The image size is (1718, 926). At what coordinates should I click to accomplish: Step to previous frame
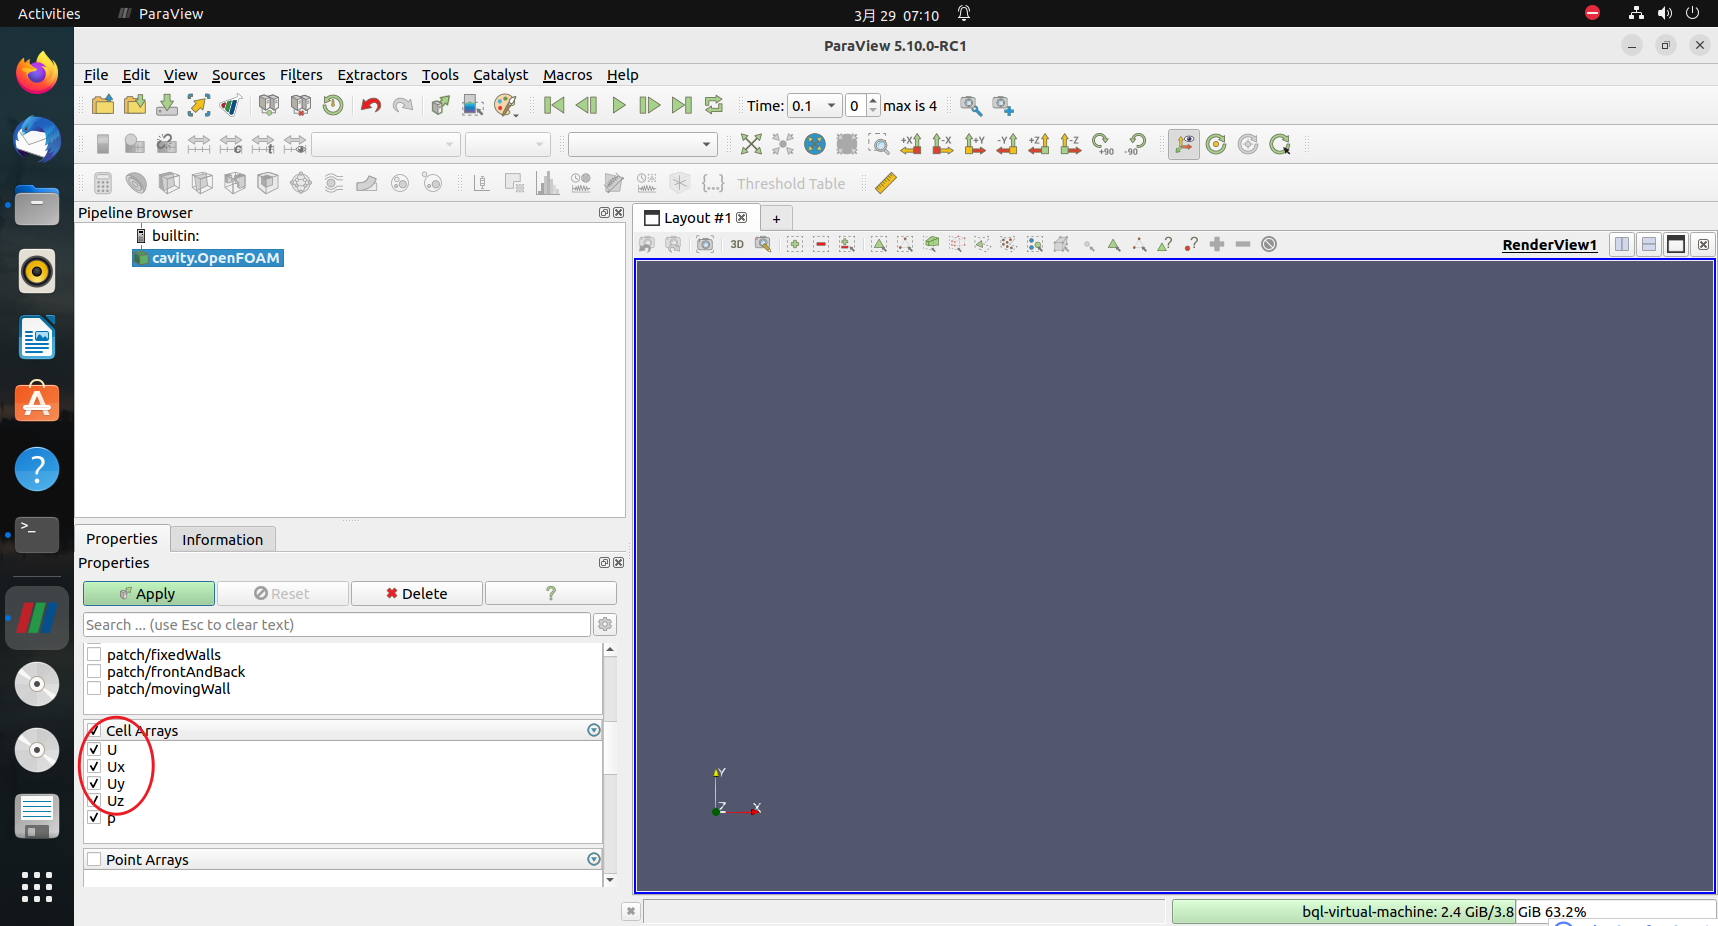586,105
